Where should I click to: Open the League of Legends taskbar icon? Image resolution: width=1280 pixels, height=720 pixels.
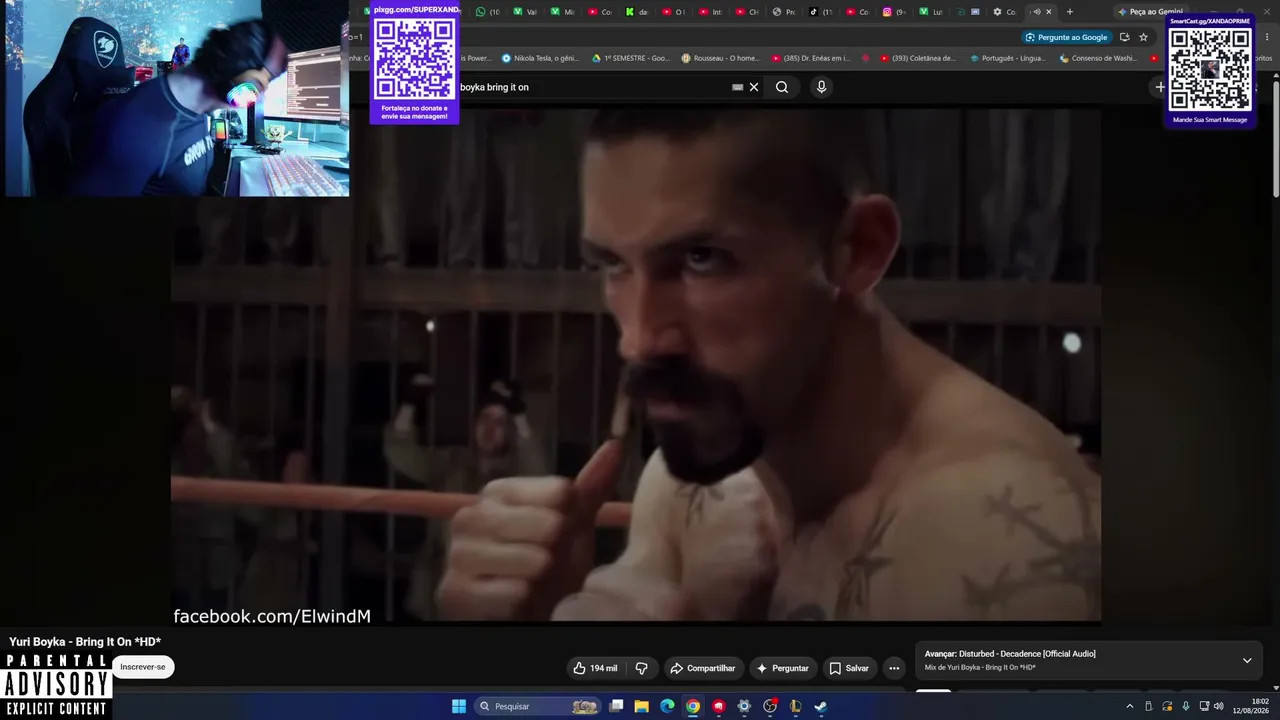795,706
